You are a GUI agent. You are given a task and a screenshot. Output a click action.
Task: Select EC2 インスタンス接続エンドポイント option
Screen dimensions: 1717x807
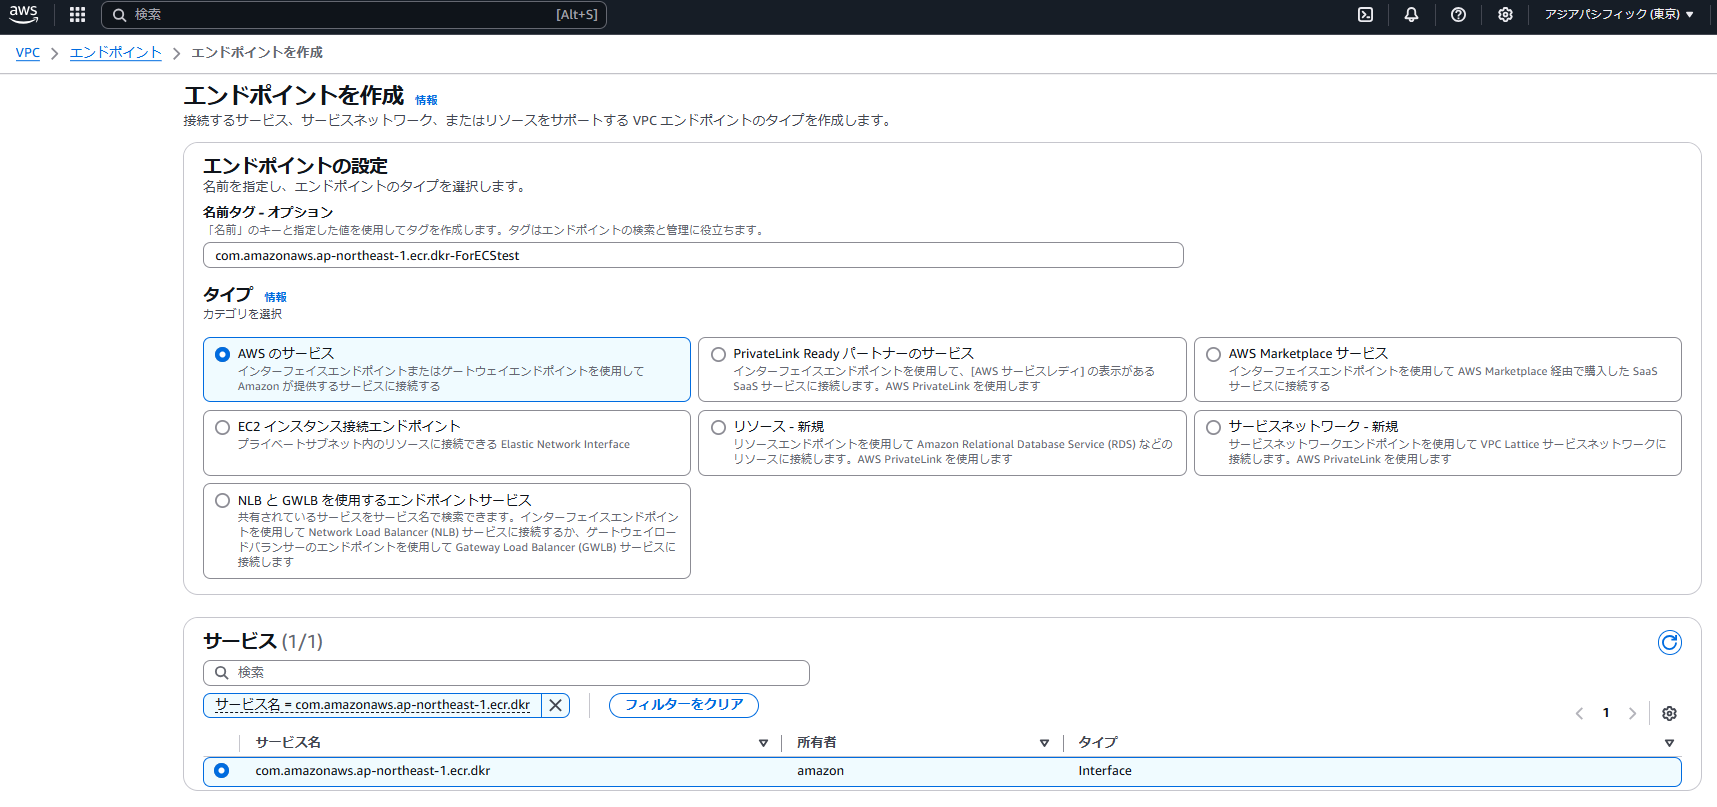point(222,427)
